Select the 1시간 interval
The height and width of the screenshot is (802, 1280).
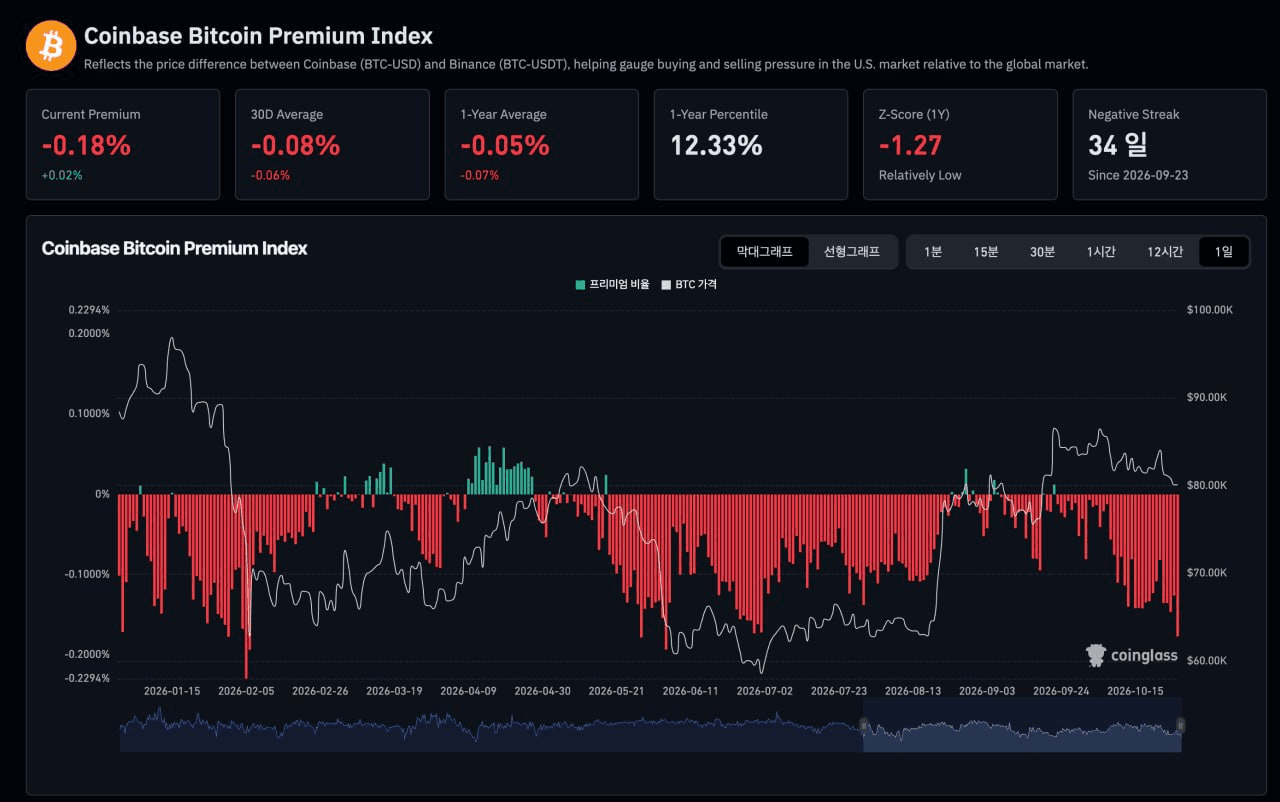1101,252
